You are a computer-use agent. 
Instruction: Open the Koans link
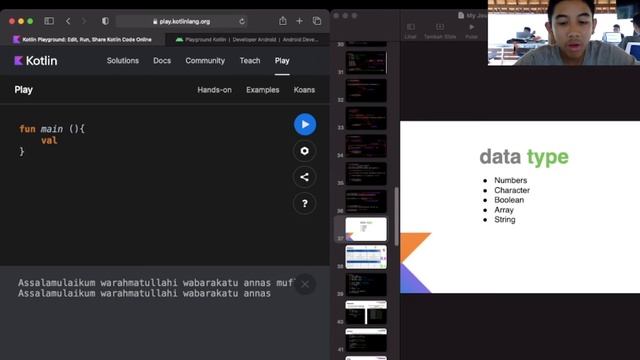click(x=304, y=90)
